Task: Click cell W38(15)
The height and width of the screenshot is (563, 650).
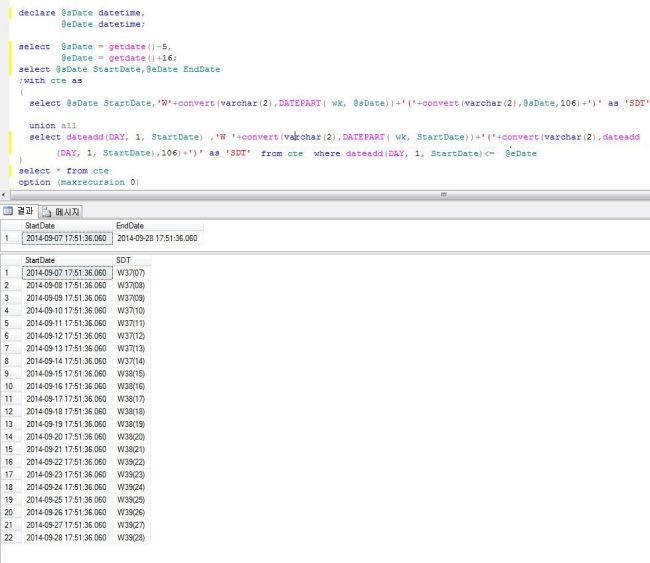Action: tap(132, 374)
